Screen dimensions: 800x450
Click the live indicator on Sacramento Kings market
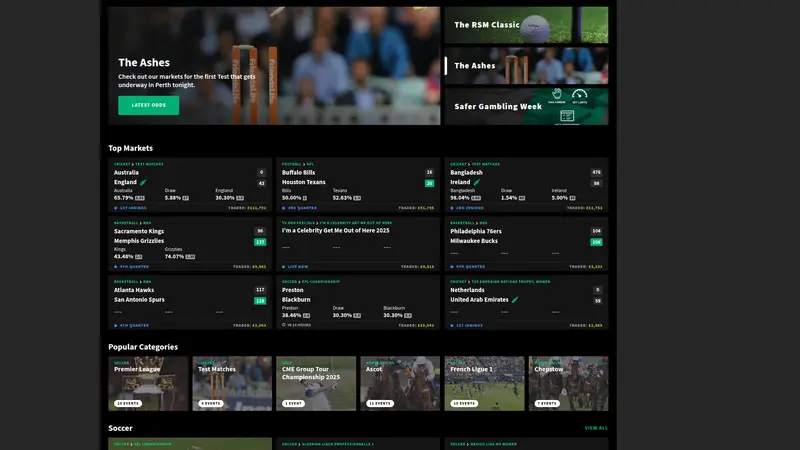click(x=115, y=267)
